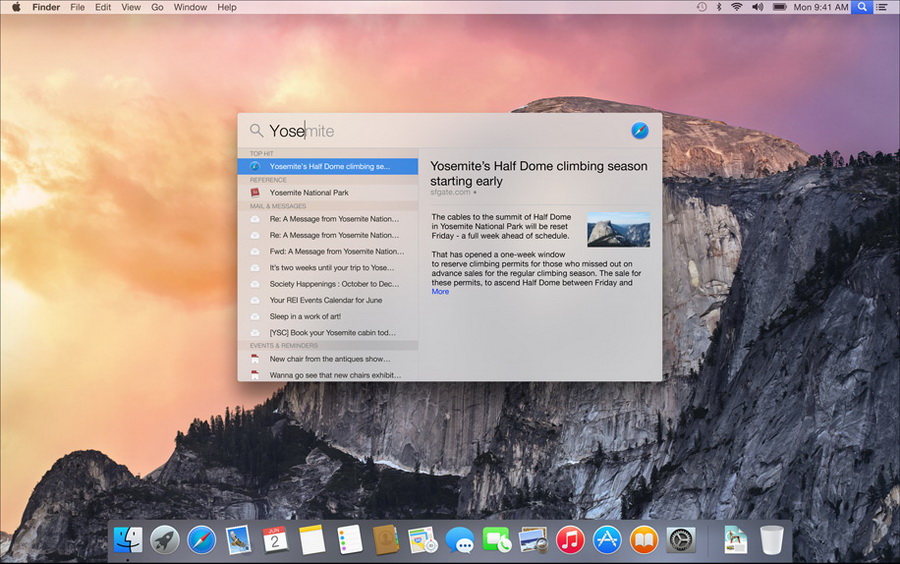The image size is (900, 564).
Task: Click the article headline in preview pane
Action: [x=538, y=173]
